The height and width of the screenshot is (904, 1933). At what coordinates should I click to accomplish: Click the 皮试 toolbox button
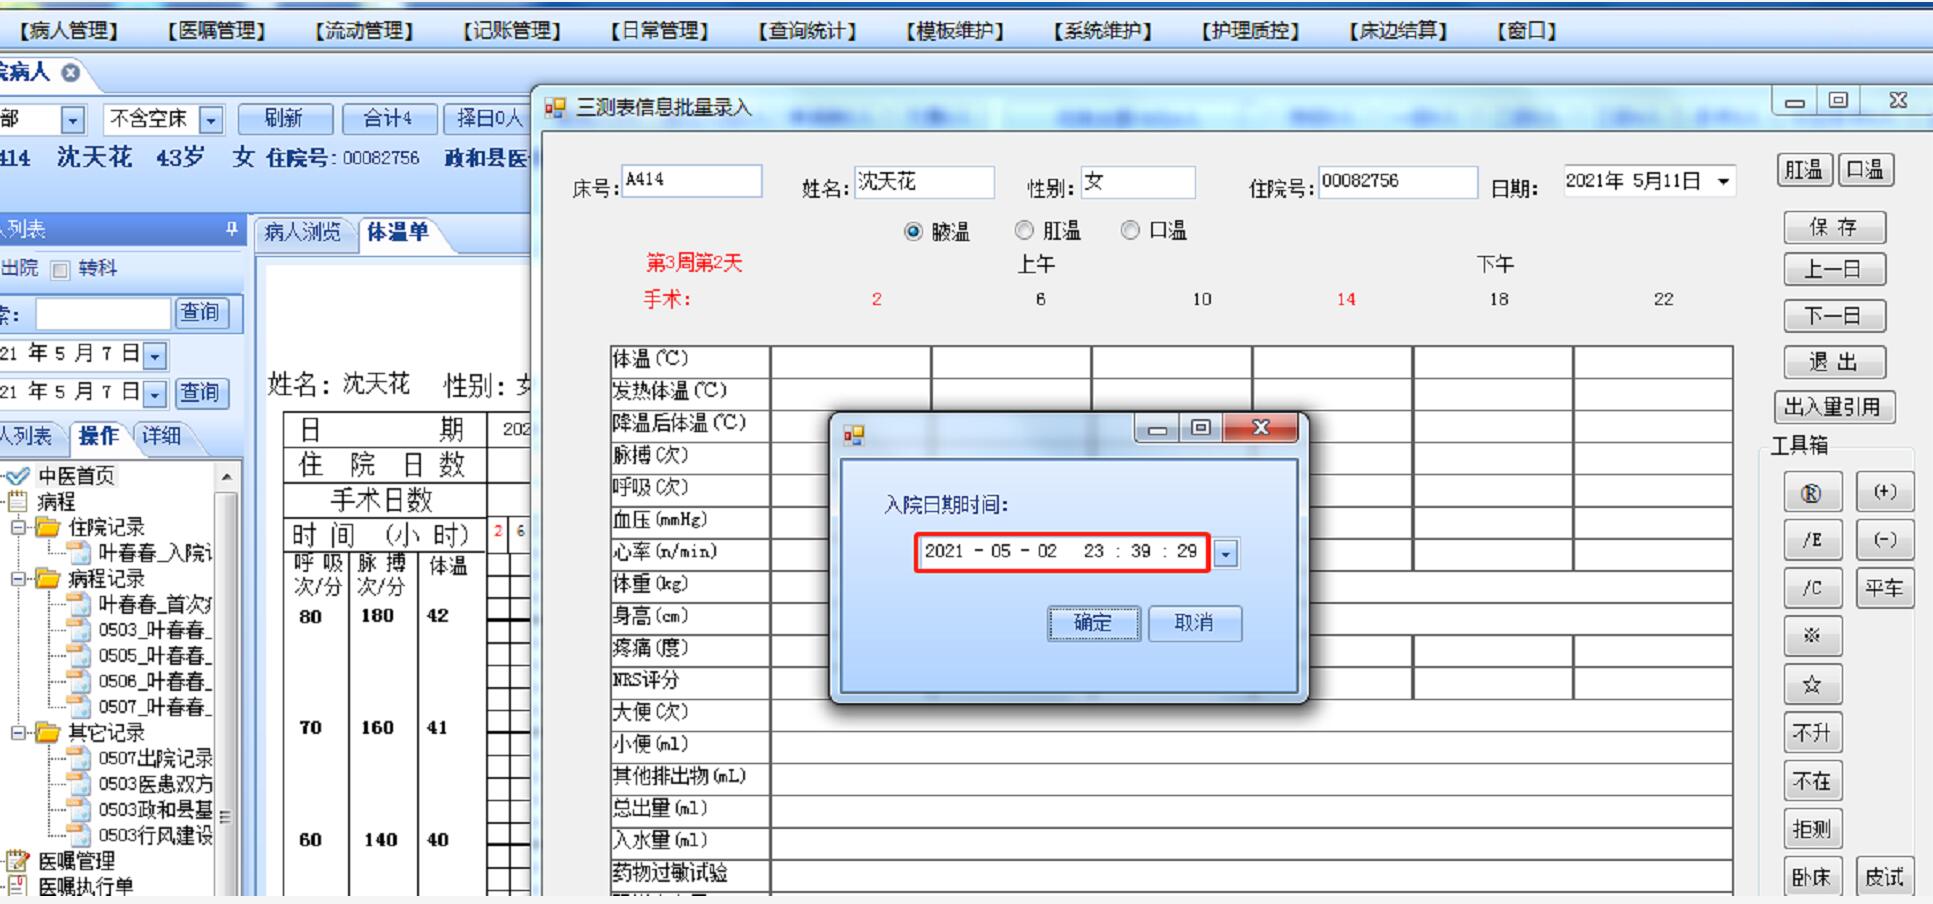coord(1885,877)
